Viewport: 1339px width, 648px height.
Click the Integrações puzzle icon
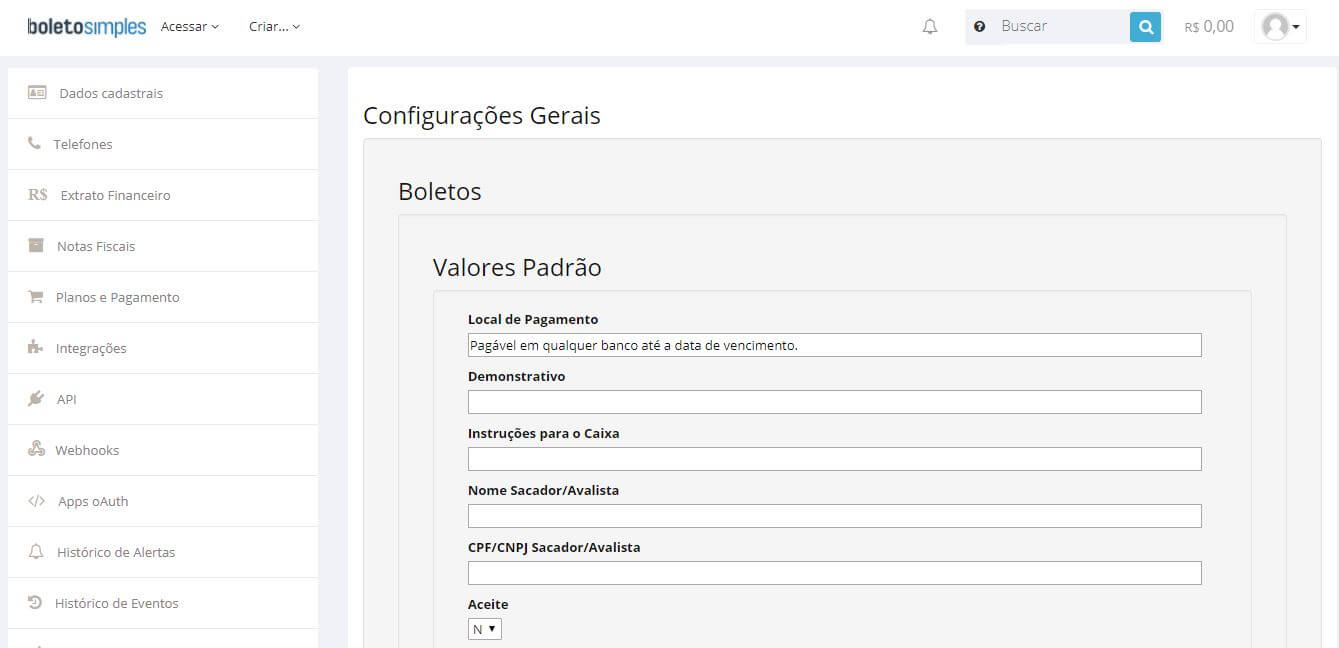coord(36,348)
